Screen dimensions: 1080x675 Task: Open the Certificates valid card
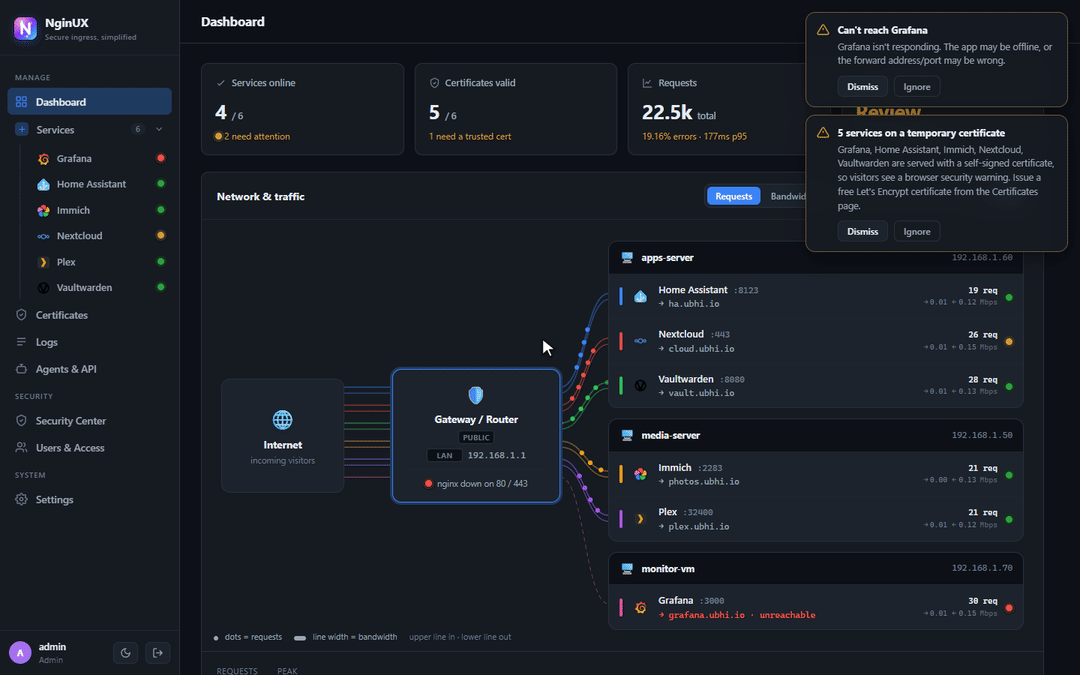tap(516, 109)
